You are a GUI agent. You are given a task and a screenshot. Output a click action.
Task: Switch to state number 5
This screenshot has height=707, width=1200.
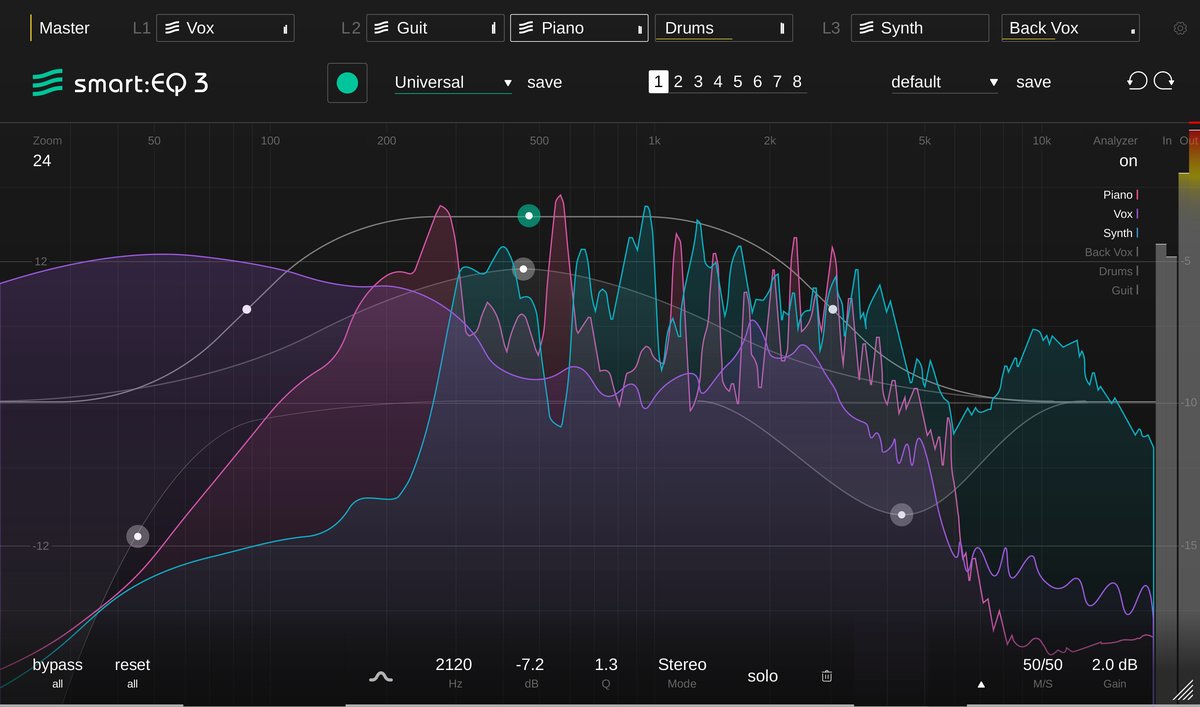coord(737,82)
